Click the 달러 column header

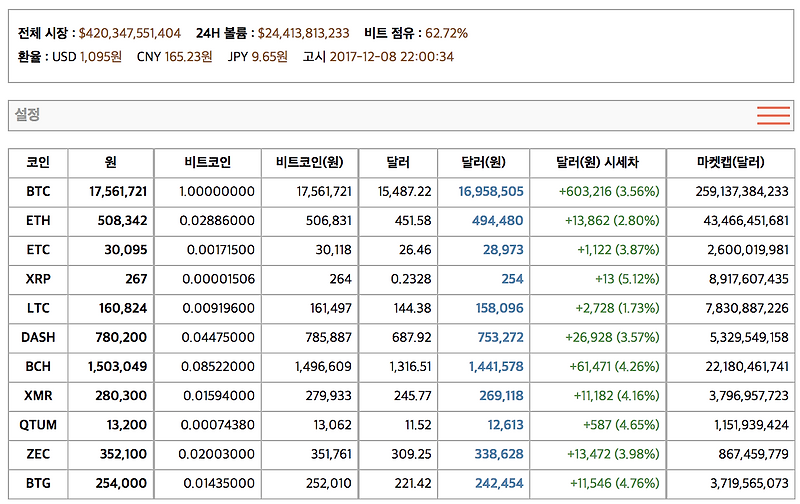[398, 162]
